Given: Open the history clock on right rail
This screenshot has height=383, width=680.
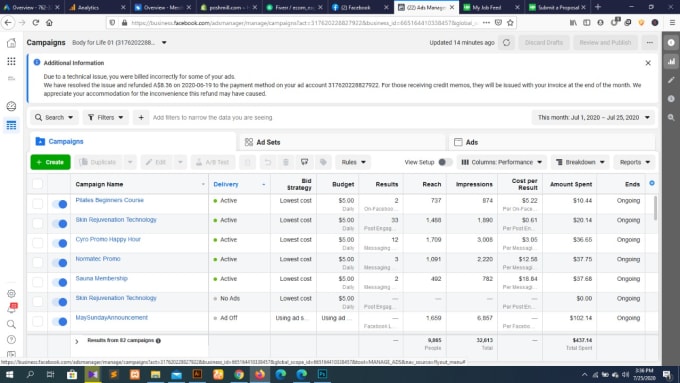Looking at the screenshot, I should tap(671, 98).
